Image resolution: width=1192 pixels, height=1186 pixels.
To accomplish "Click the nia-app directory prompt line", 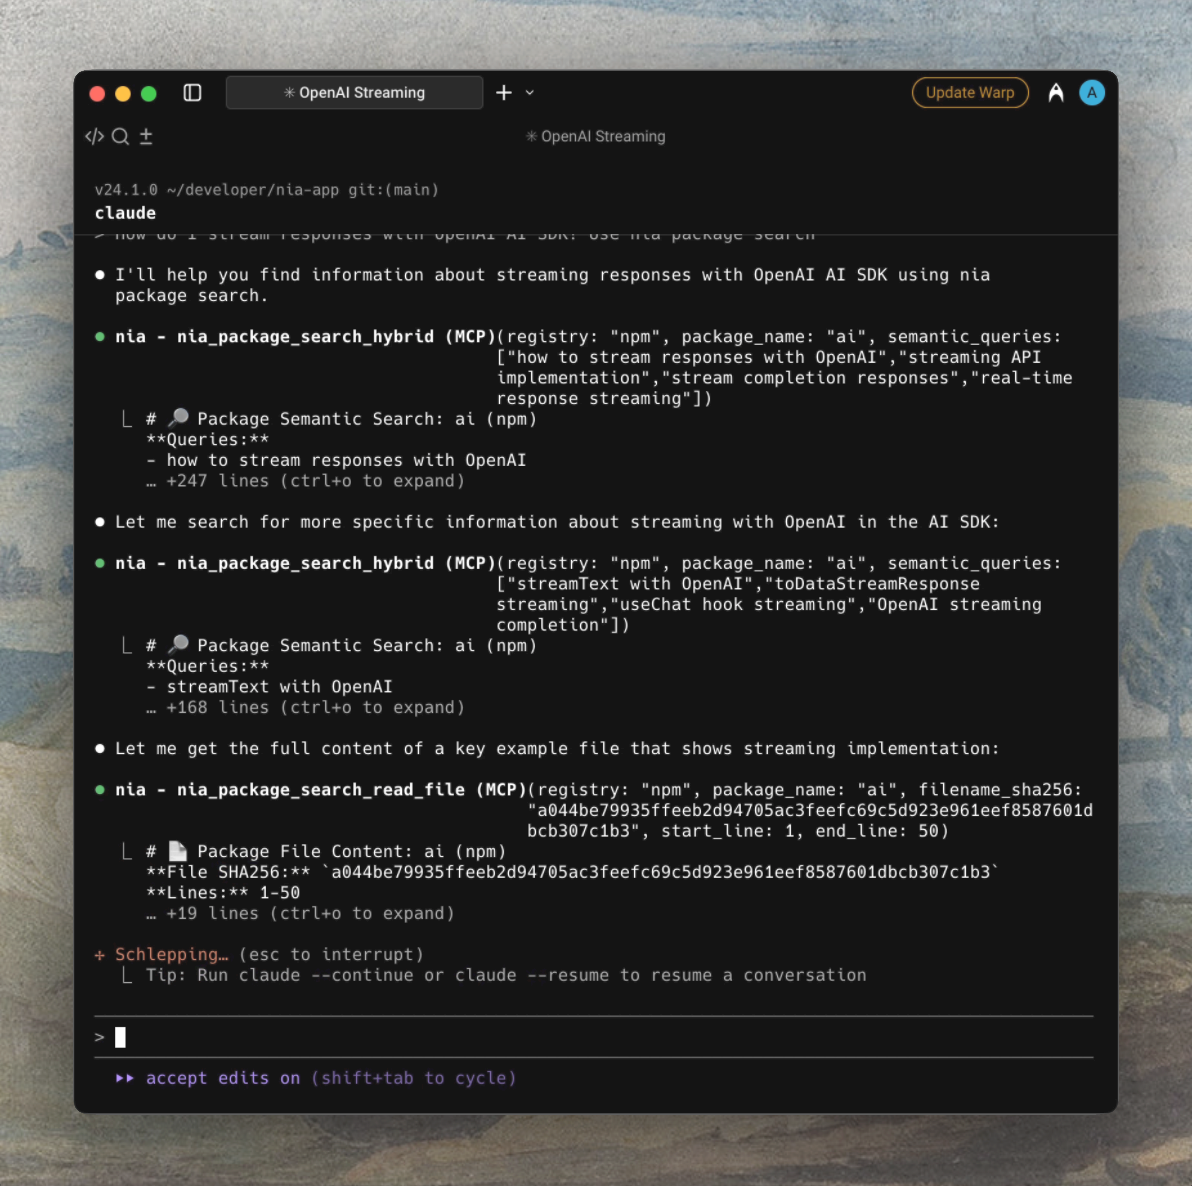I will pyautogui.click(x=267, y=189).
